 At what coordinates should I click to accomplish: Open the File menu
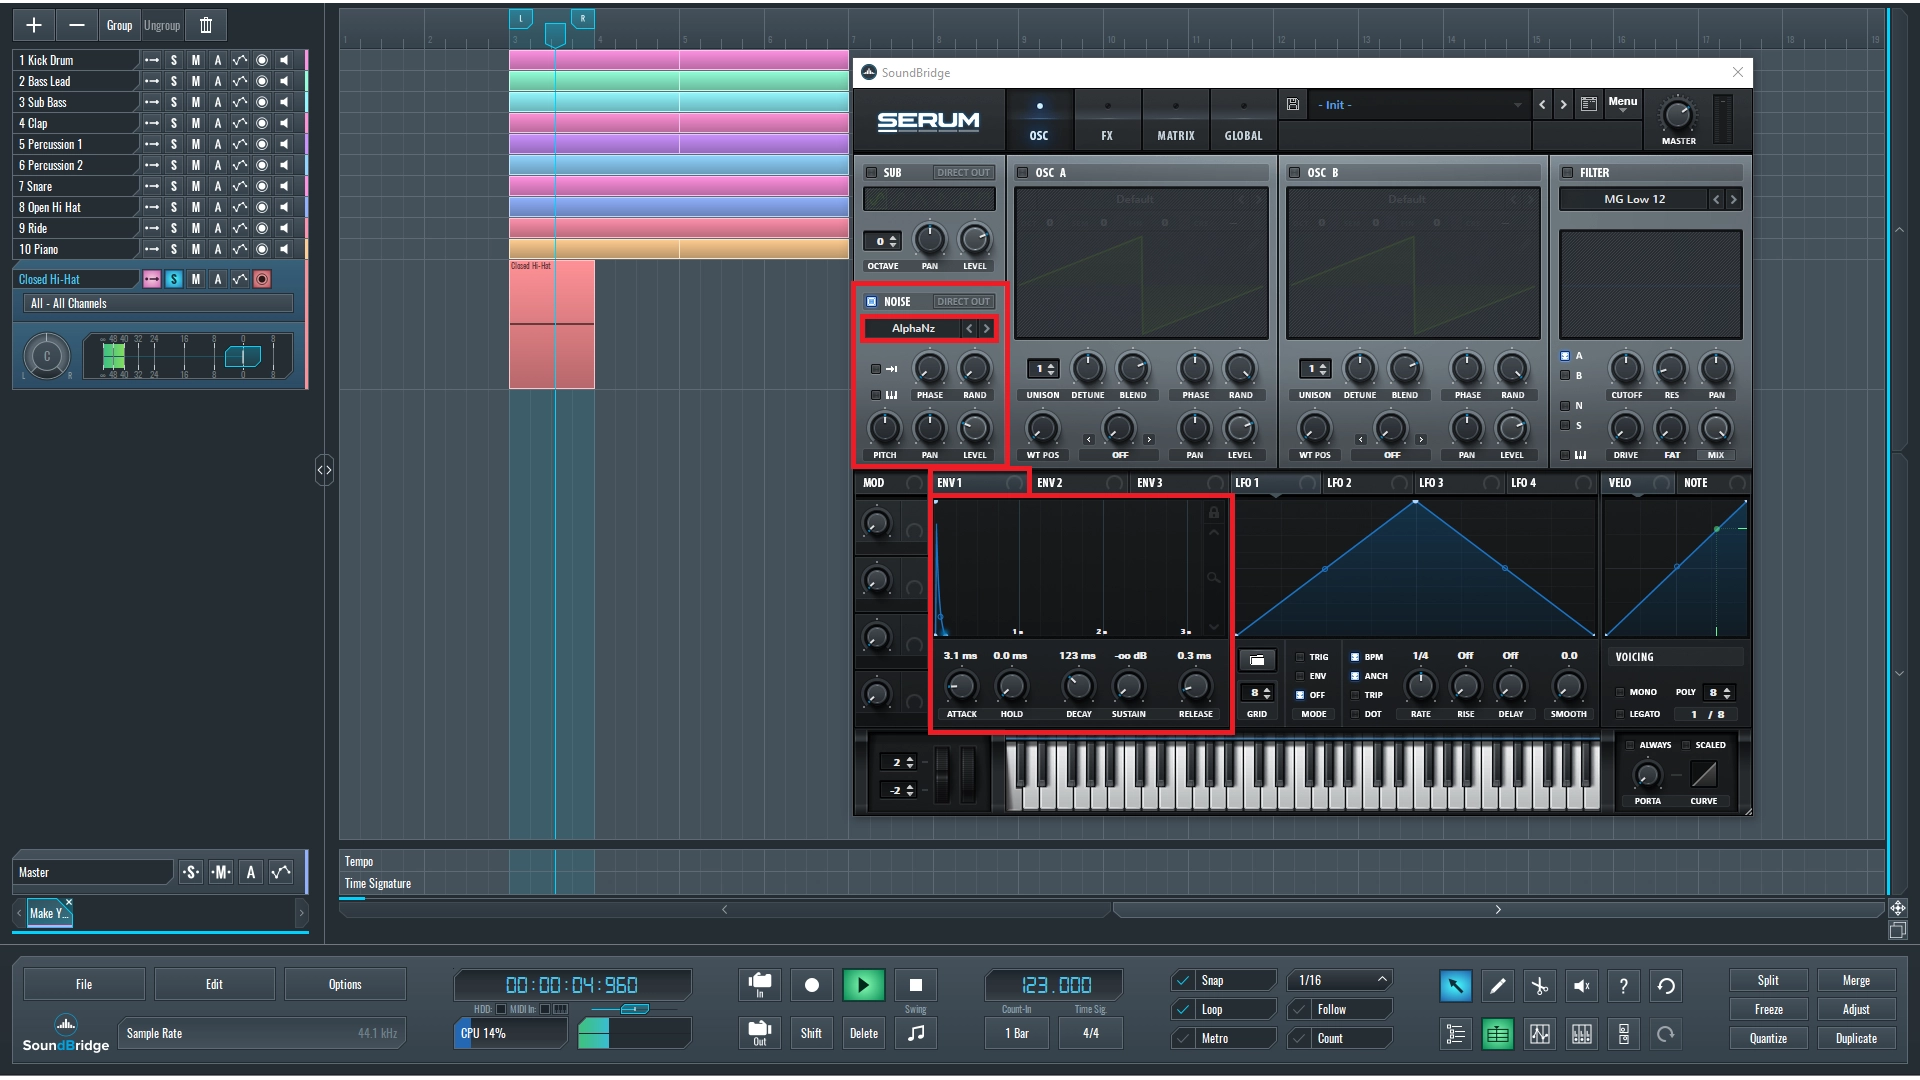84,984
